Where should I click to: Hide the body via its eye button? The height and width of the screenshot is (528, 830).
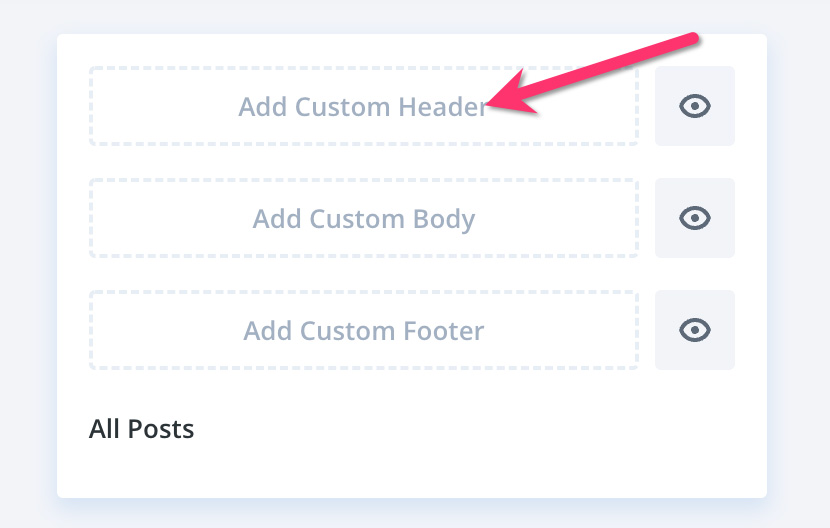[694, 218]
